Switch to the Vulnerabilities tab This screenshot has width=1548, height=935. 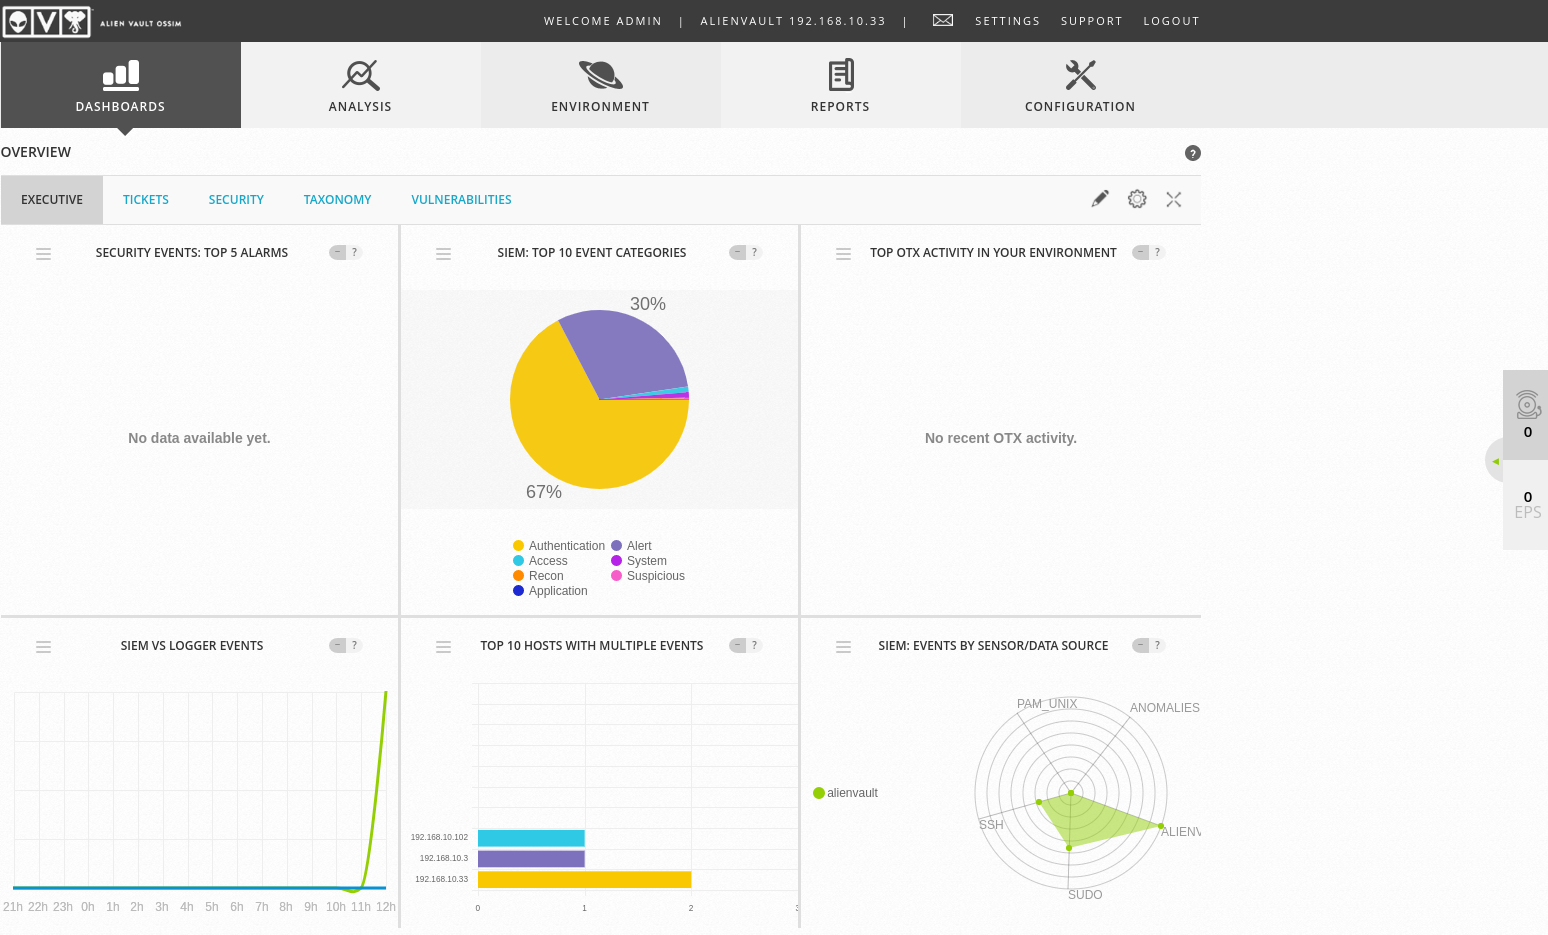[x=461, y=200]
